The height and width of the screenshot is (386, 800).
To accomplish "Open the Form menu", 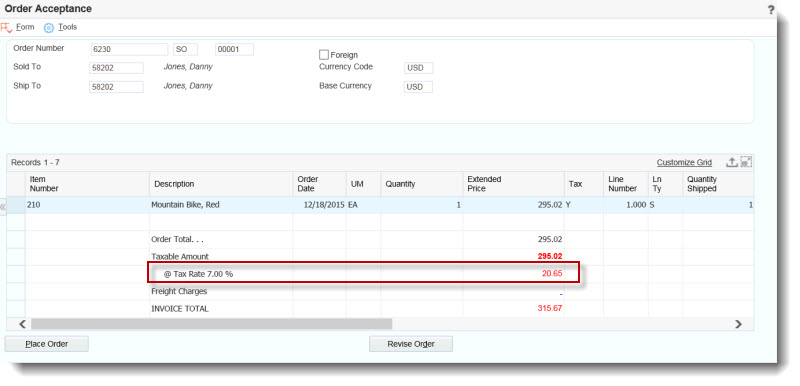I will coord(25,27).
